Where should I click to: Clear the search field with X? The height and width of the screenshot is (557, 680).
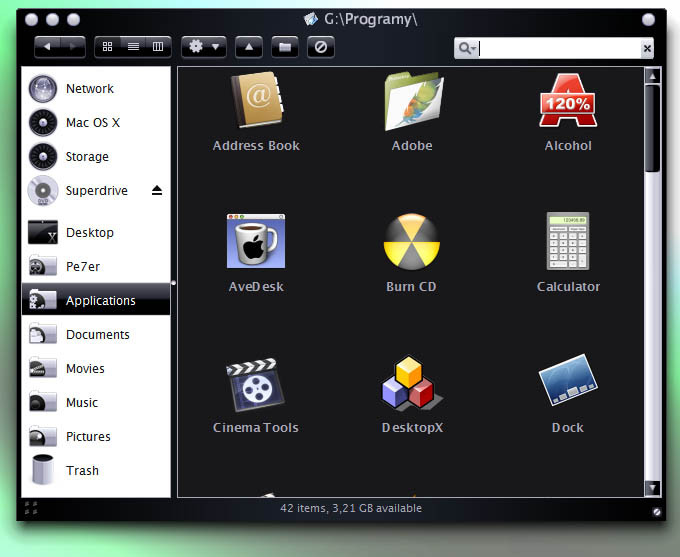[647, 48]
